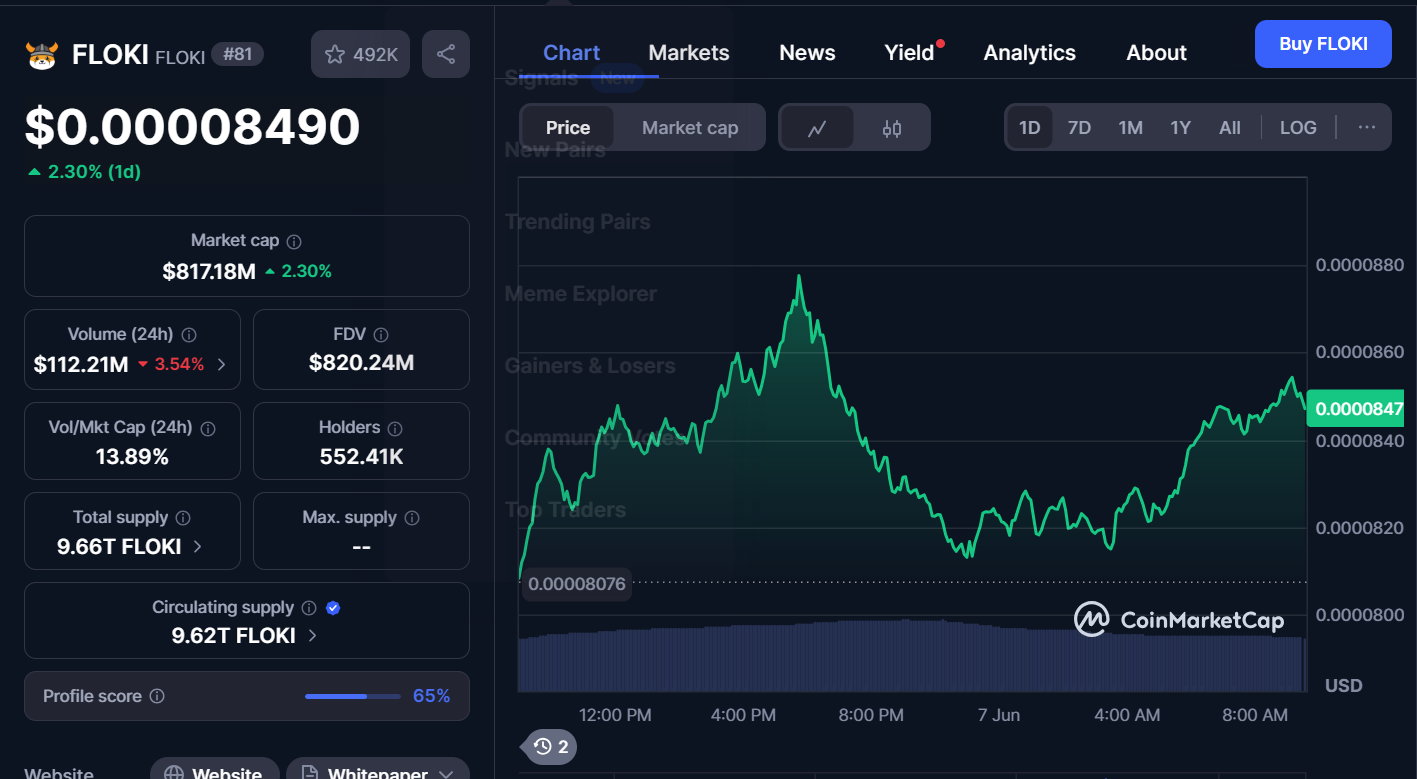This screenshot has width=1417, height=779.
Task: Open the About tab
Action: pos(1157,53)
